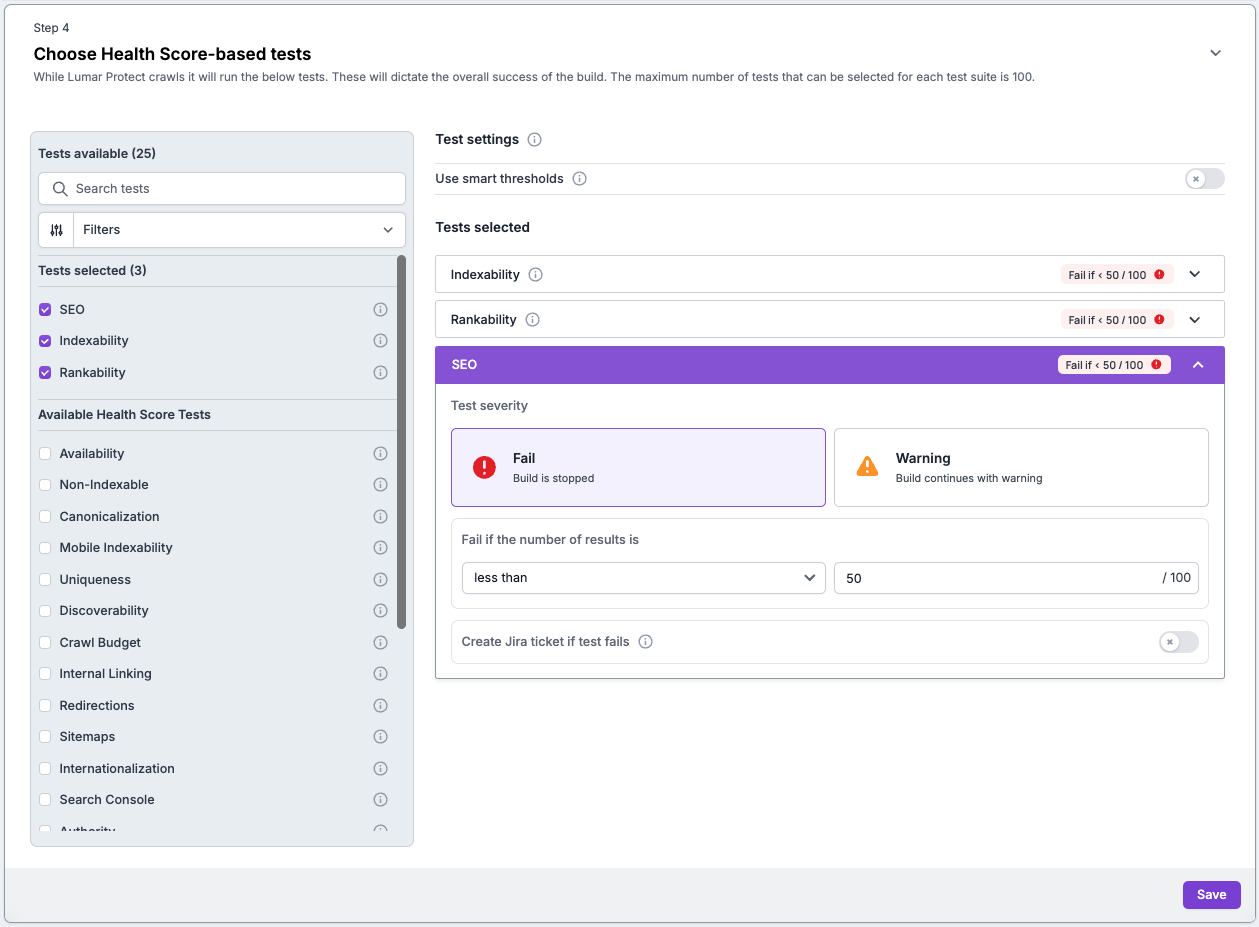
Task: Click info icon beside Test settings heading
Action: click(x=534, y=140)
